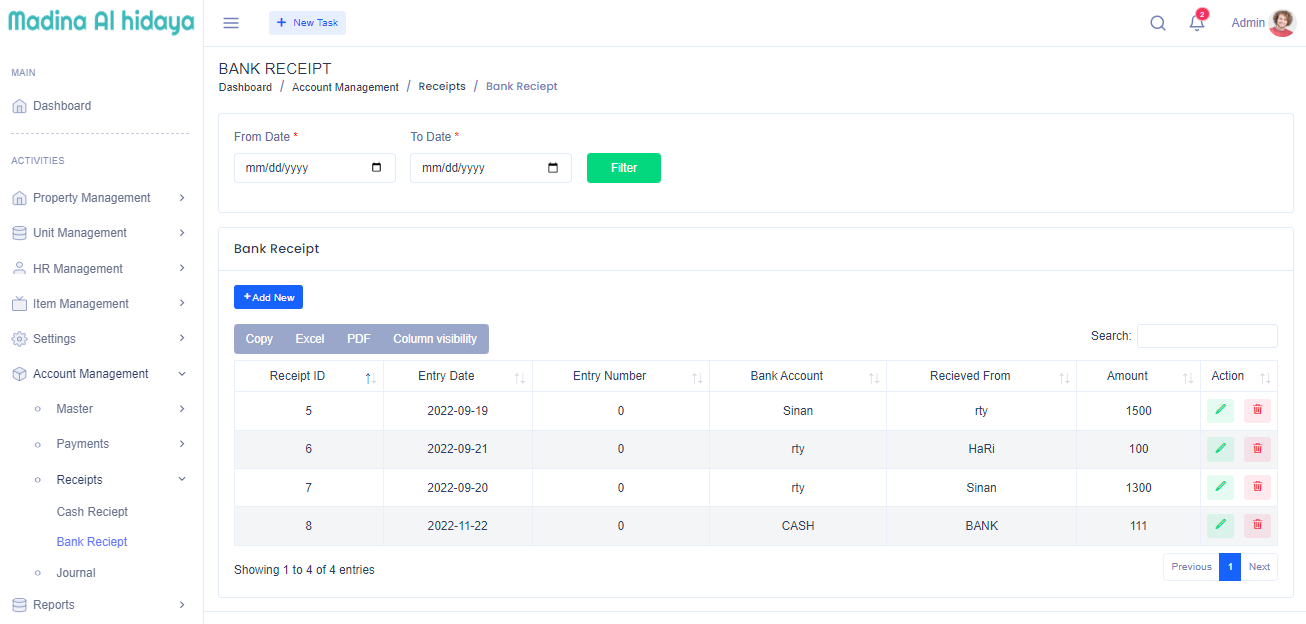Open Cash Reciept sidebar item
Screen dimensions: 1306x624
[x=92, y=512]
